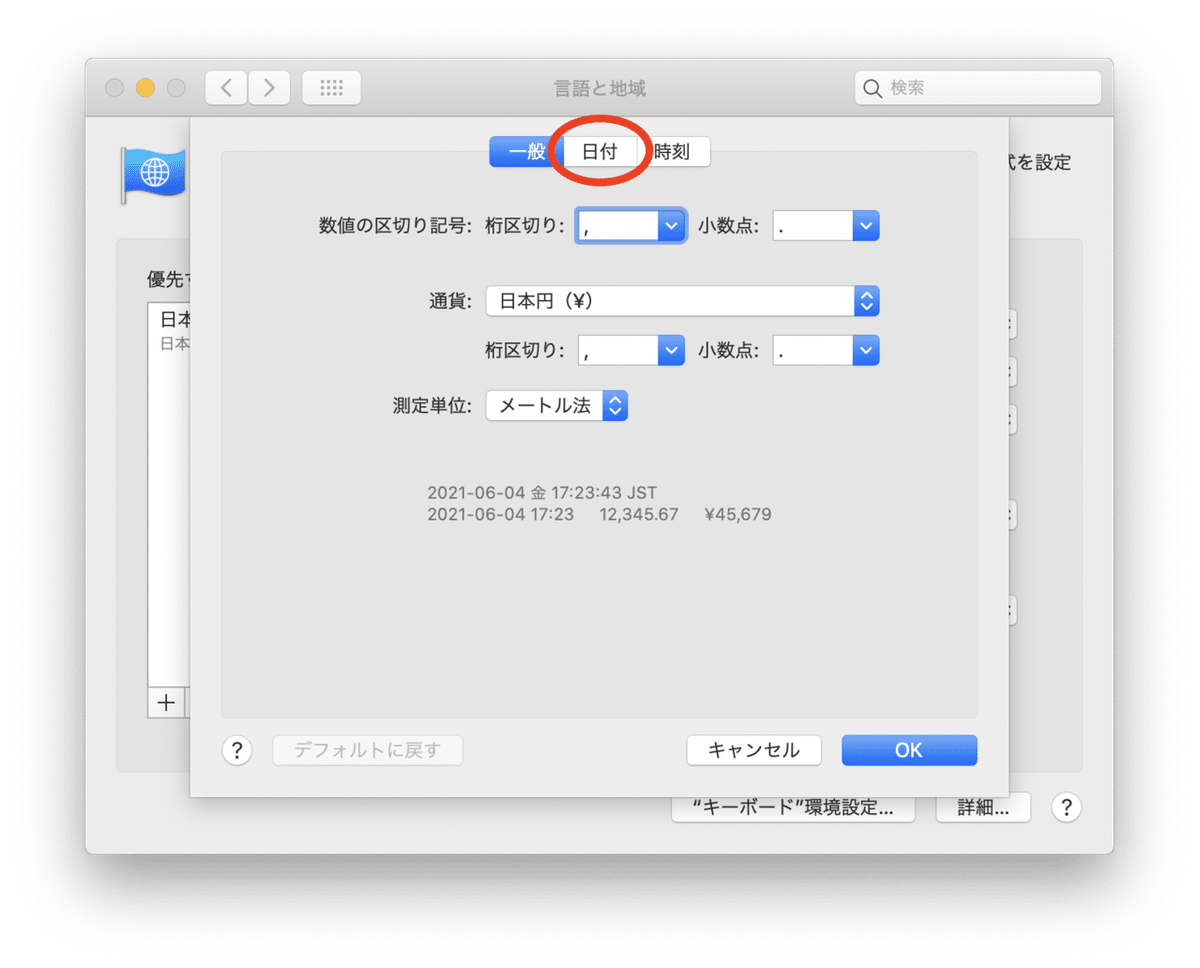Viewport: 1200px width, 968px height.
Task: Open the Show All preferences grid icon
Action: (x=331, y=88)
